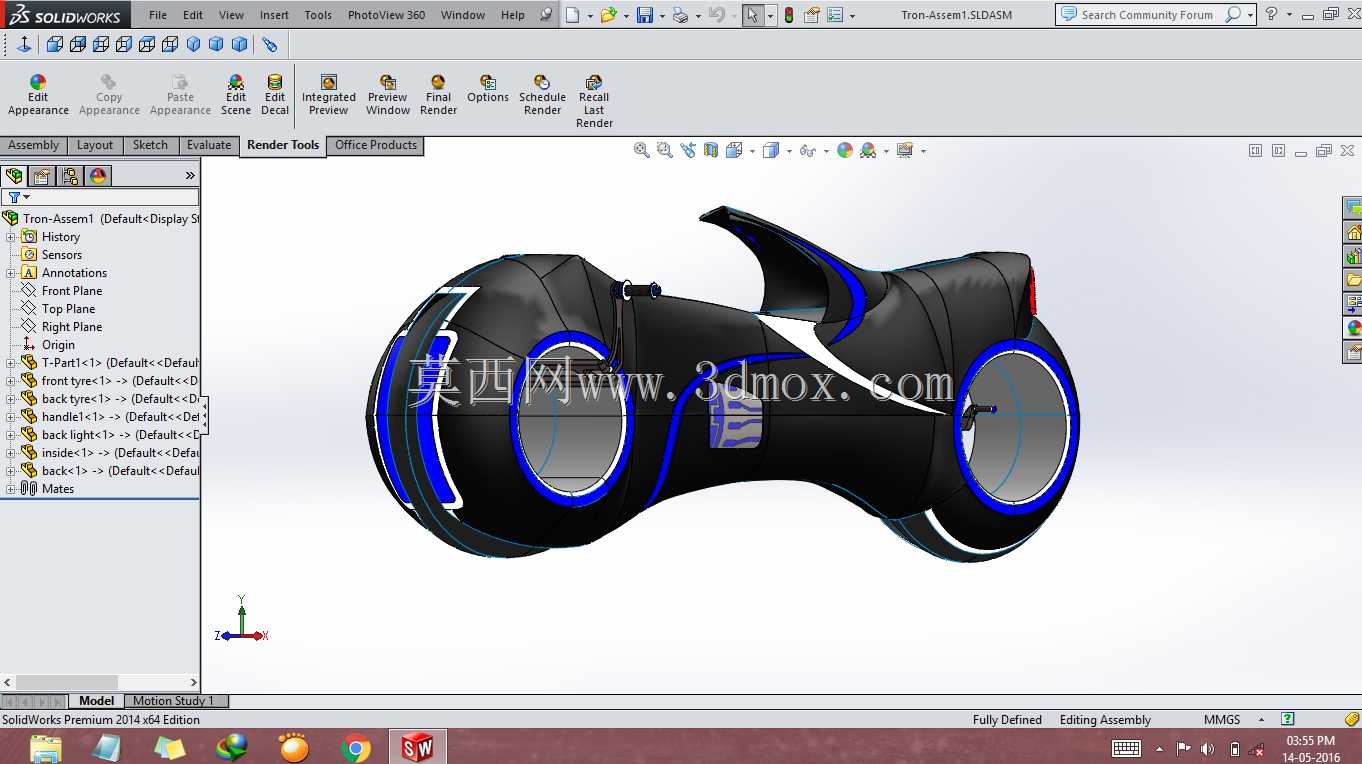The width and height of the screenshot is (1362, 764).
Task: Open the DisplayManager tab
Action: point(98,176)
